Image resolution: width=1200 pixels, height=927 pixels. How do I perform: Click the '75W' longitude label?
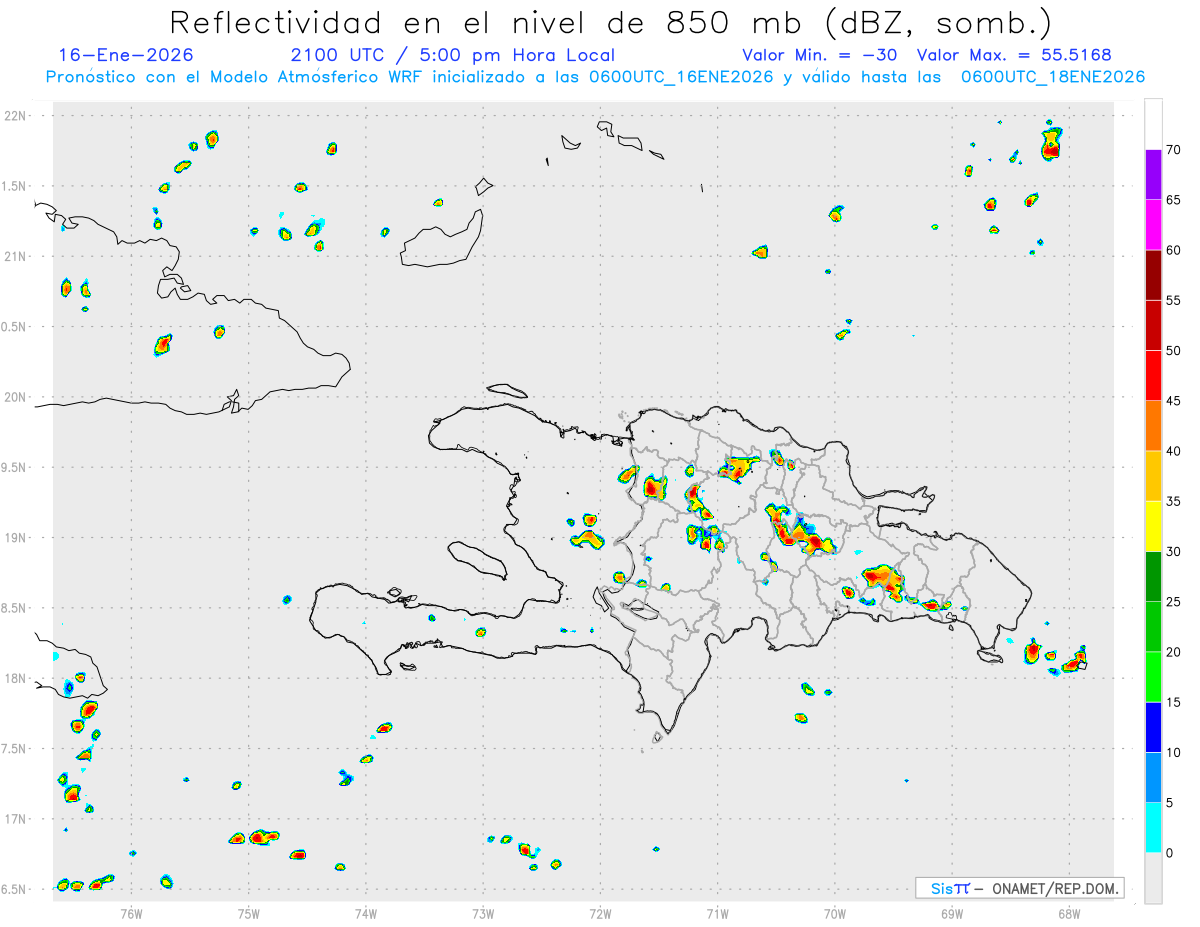(249, 912)
